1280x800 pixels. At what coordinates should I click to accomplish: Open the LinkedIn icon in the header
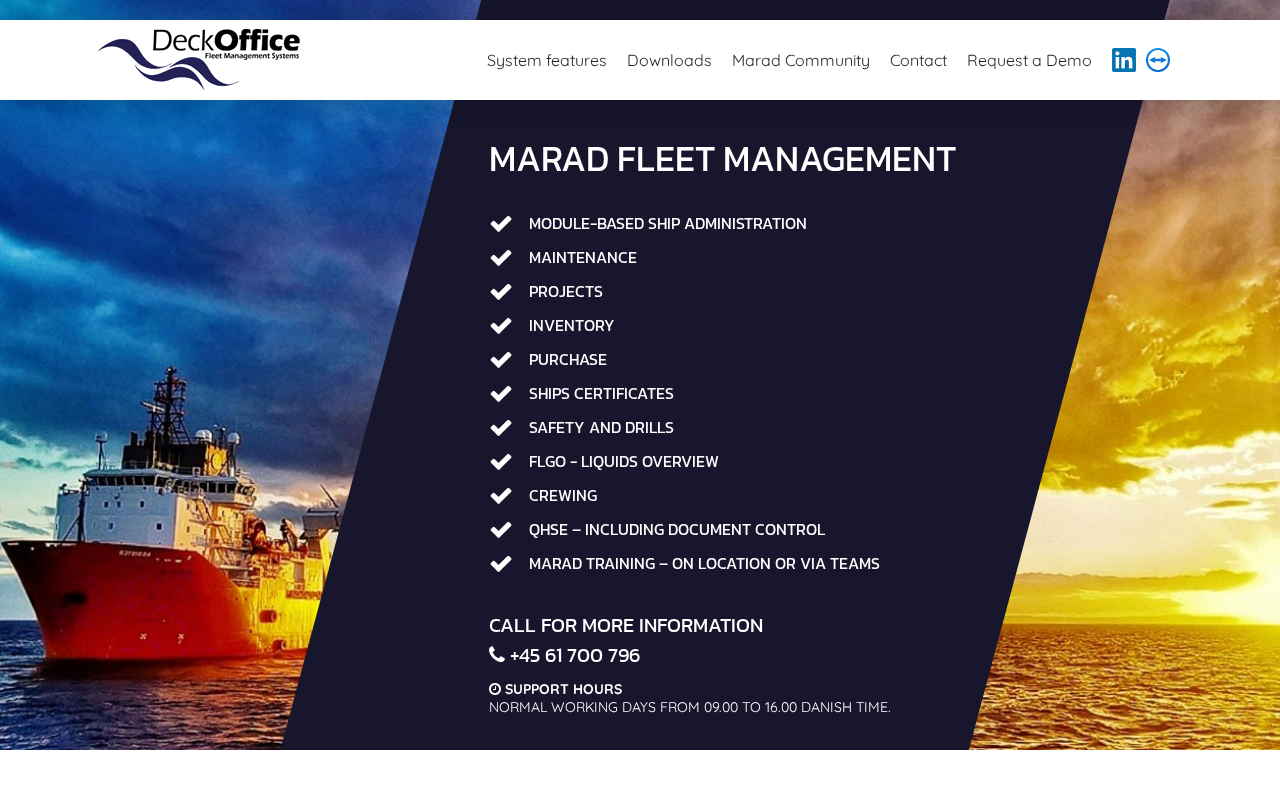coord(1124,60)
